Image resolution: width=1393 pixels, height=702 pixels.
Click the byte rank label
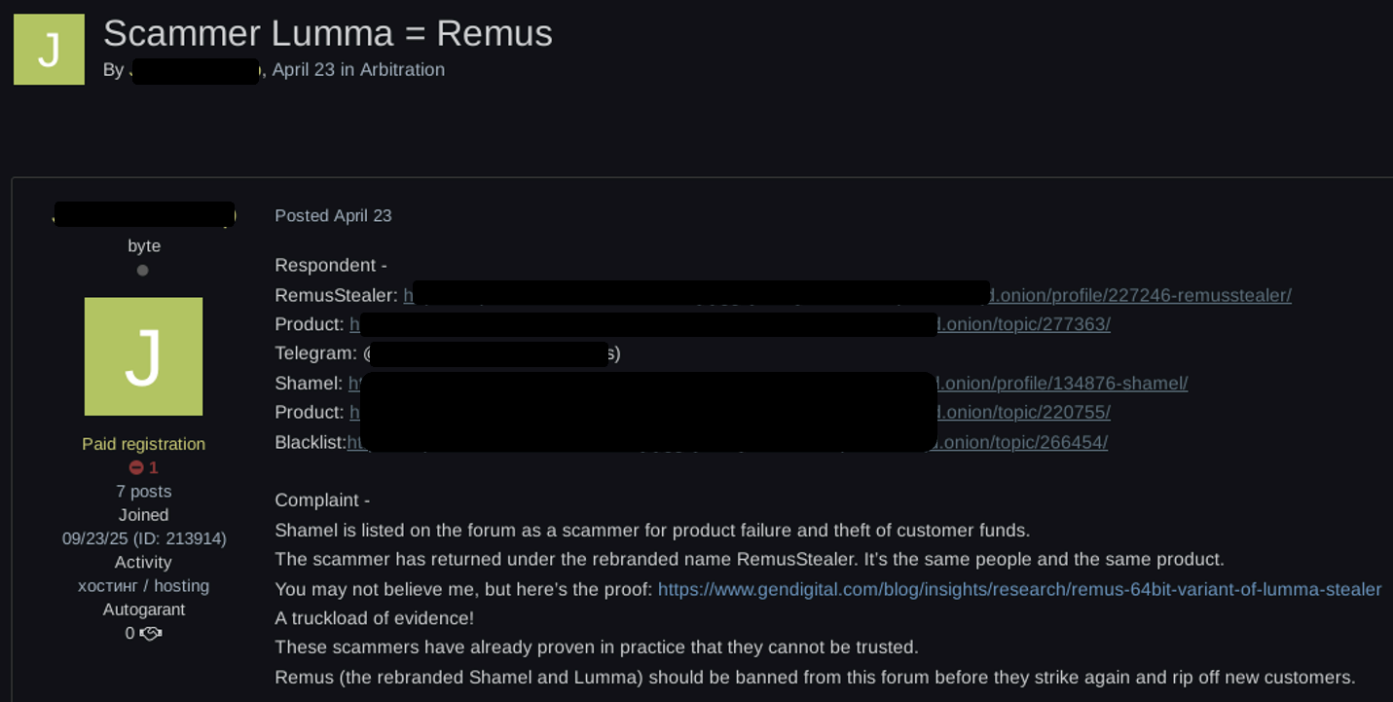[x=144, y=246]
